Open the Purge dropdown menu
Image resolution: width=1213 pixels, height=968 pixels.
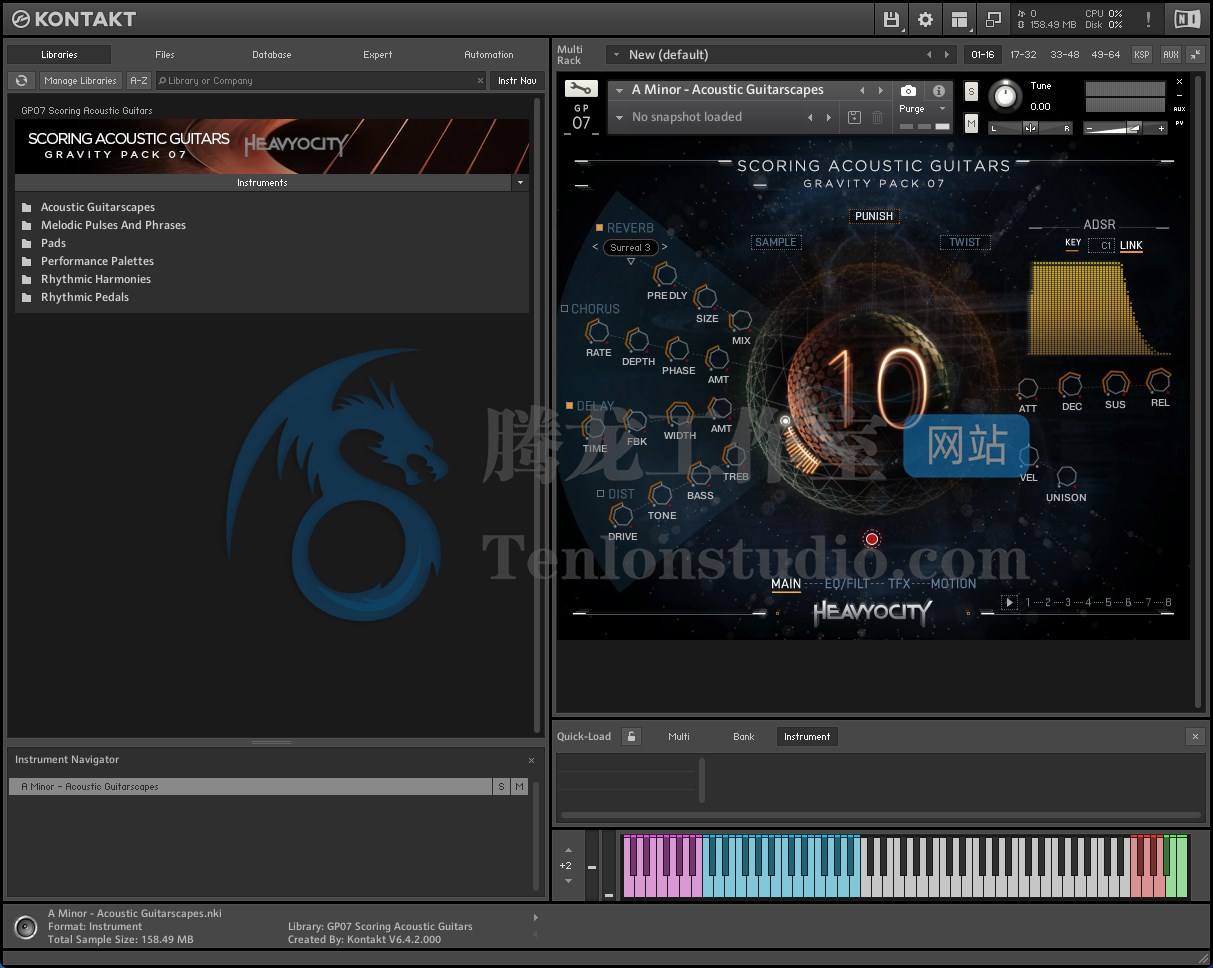(941, 108)
